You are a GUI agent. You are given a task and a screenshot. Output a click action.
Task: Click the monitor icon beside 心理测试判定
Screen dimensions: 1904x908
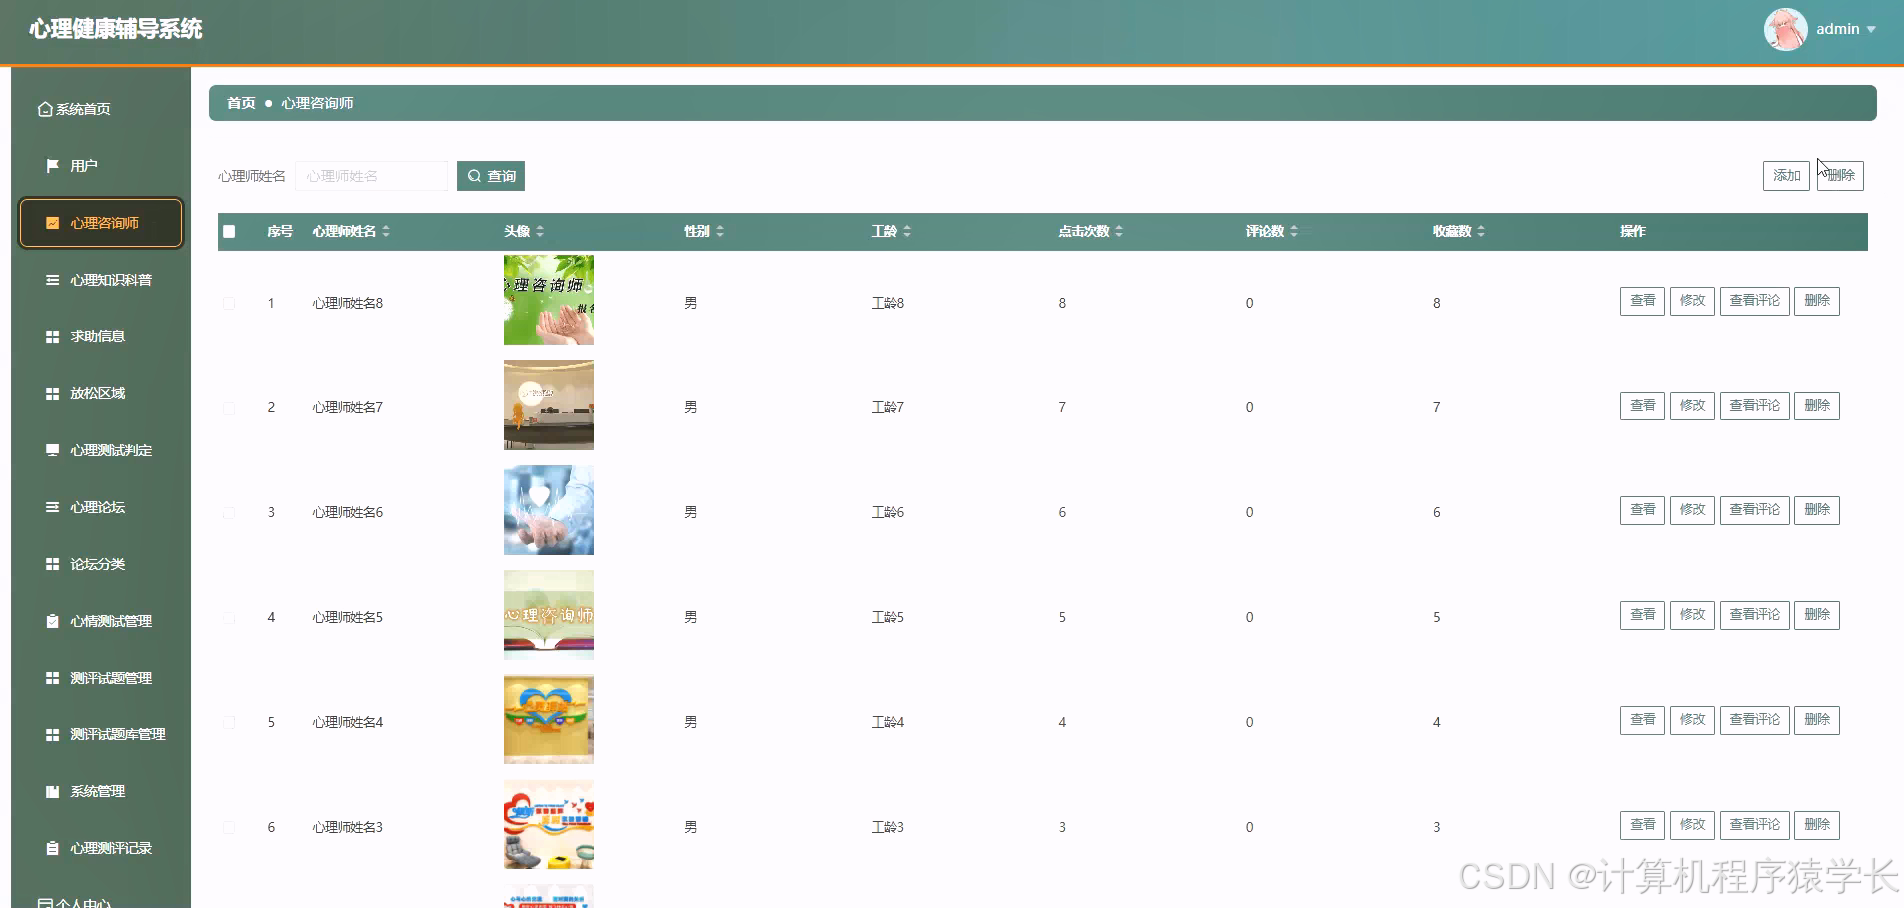coord(53,450)
